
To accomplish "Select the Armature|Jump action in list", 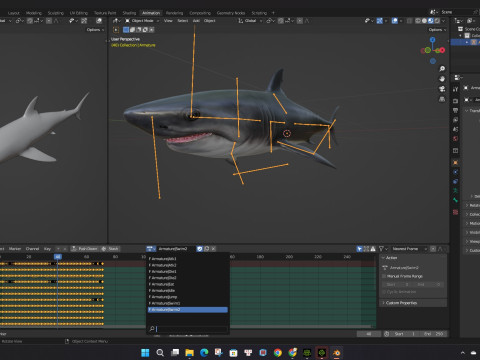I will tap(188, 297).
